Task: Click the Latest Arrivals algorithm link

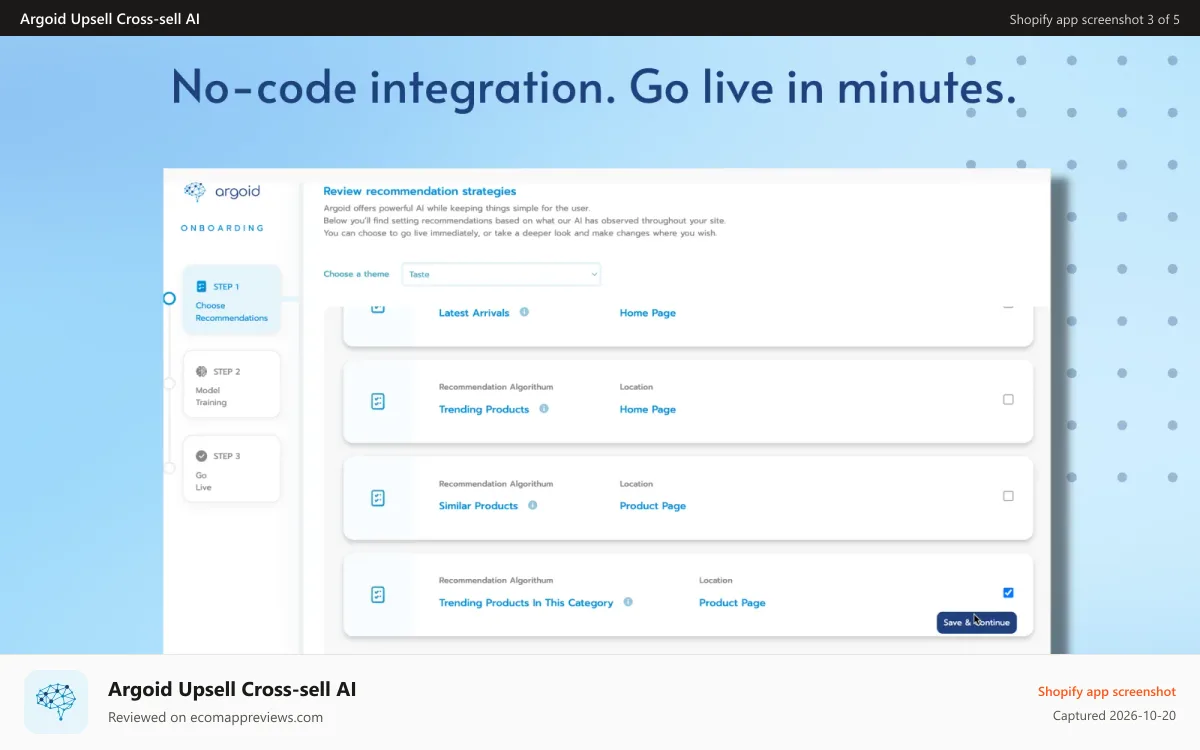Action: [474, 313]
